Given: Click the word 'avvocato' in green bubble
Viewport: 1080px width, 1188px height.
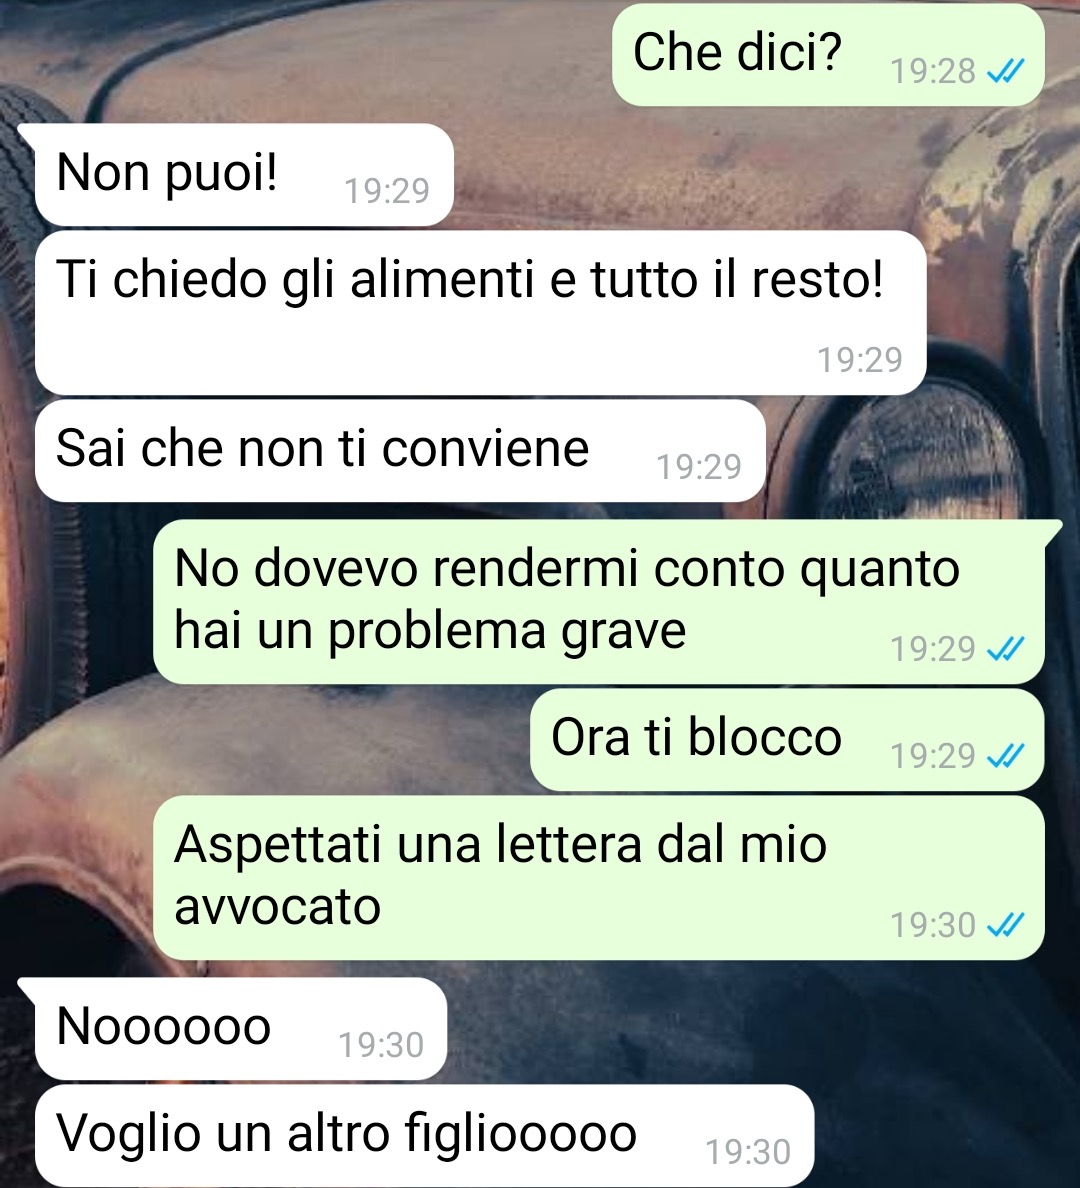Looking at the screenshot, I should pos(277,907).
